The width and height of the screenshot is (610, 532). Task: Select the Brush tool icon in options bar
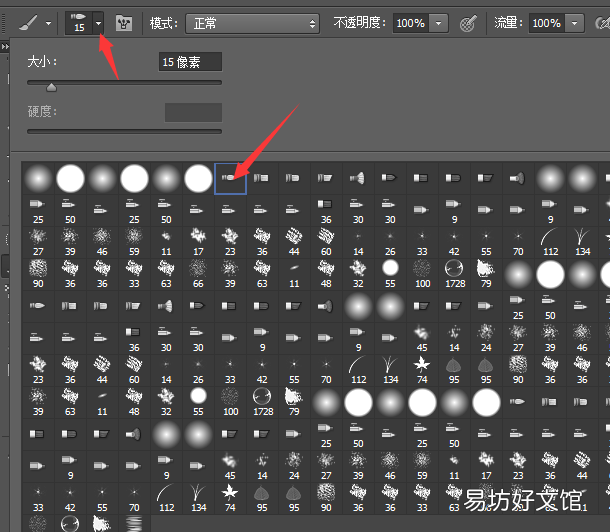click(x=28, y=23)
